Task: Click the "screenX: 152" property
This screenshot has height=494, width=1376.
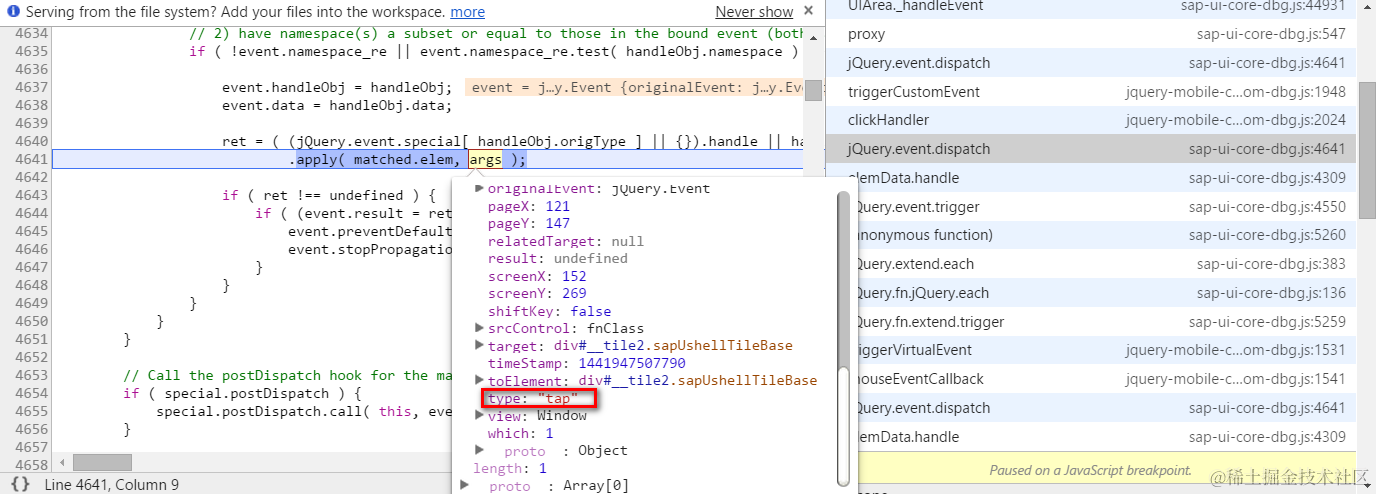Action: coord(537,276)
